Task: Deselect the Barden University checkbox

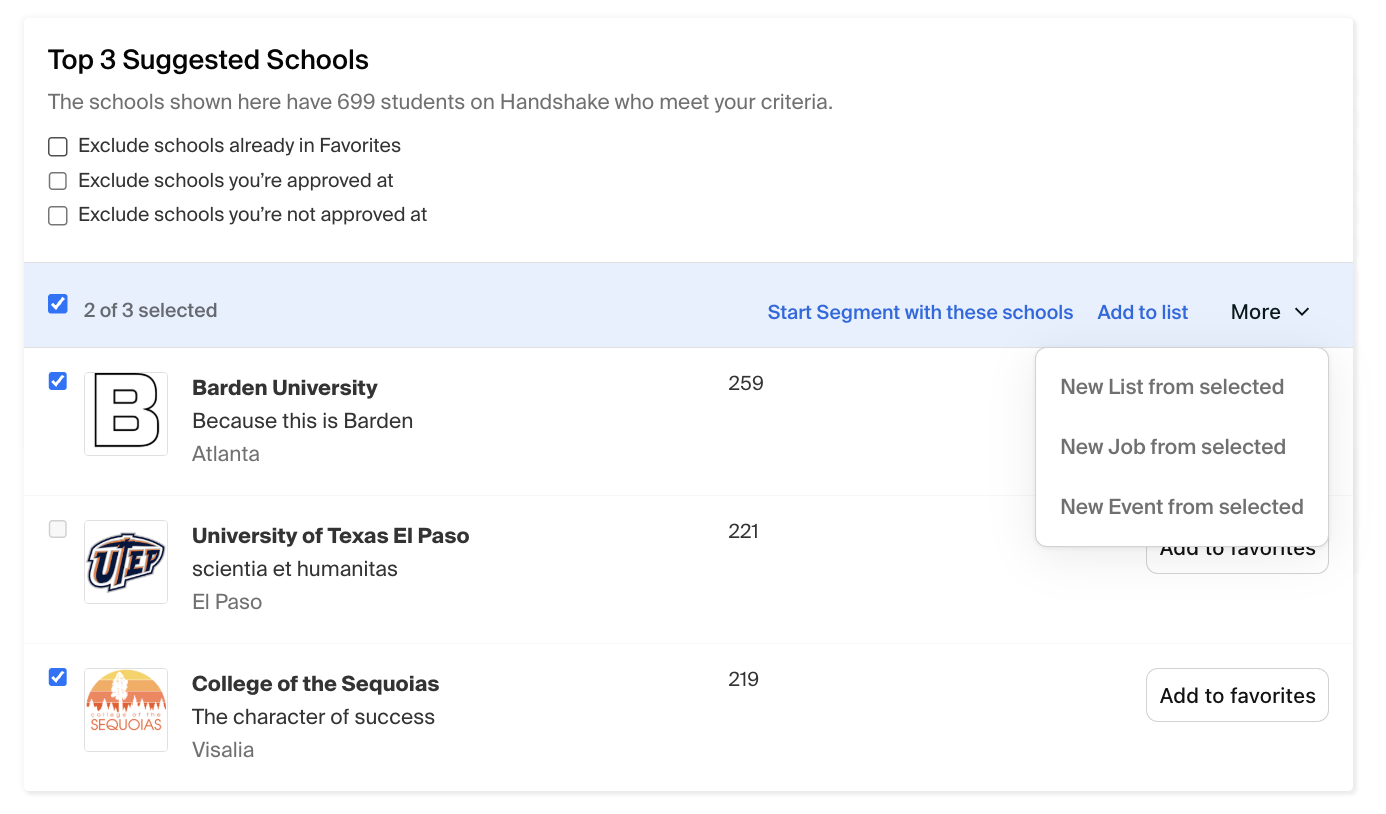Action: pyautogui.click(x=57, y=381)
